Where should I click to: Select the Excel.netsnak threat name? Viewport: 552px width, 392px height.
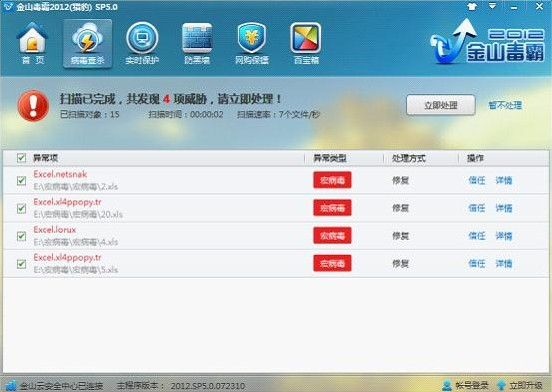(x=60, y=174)
